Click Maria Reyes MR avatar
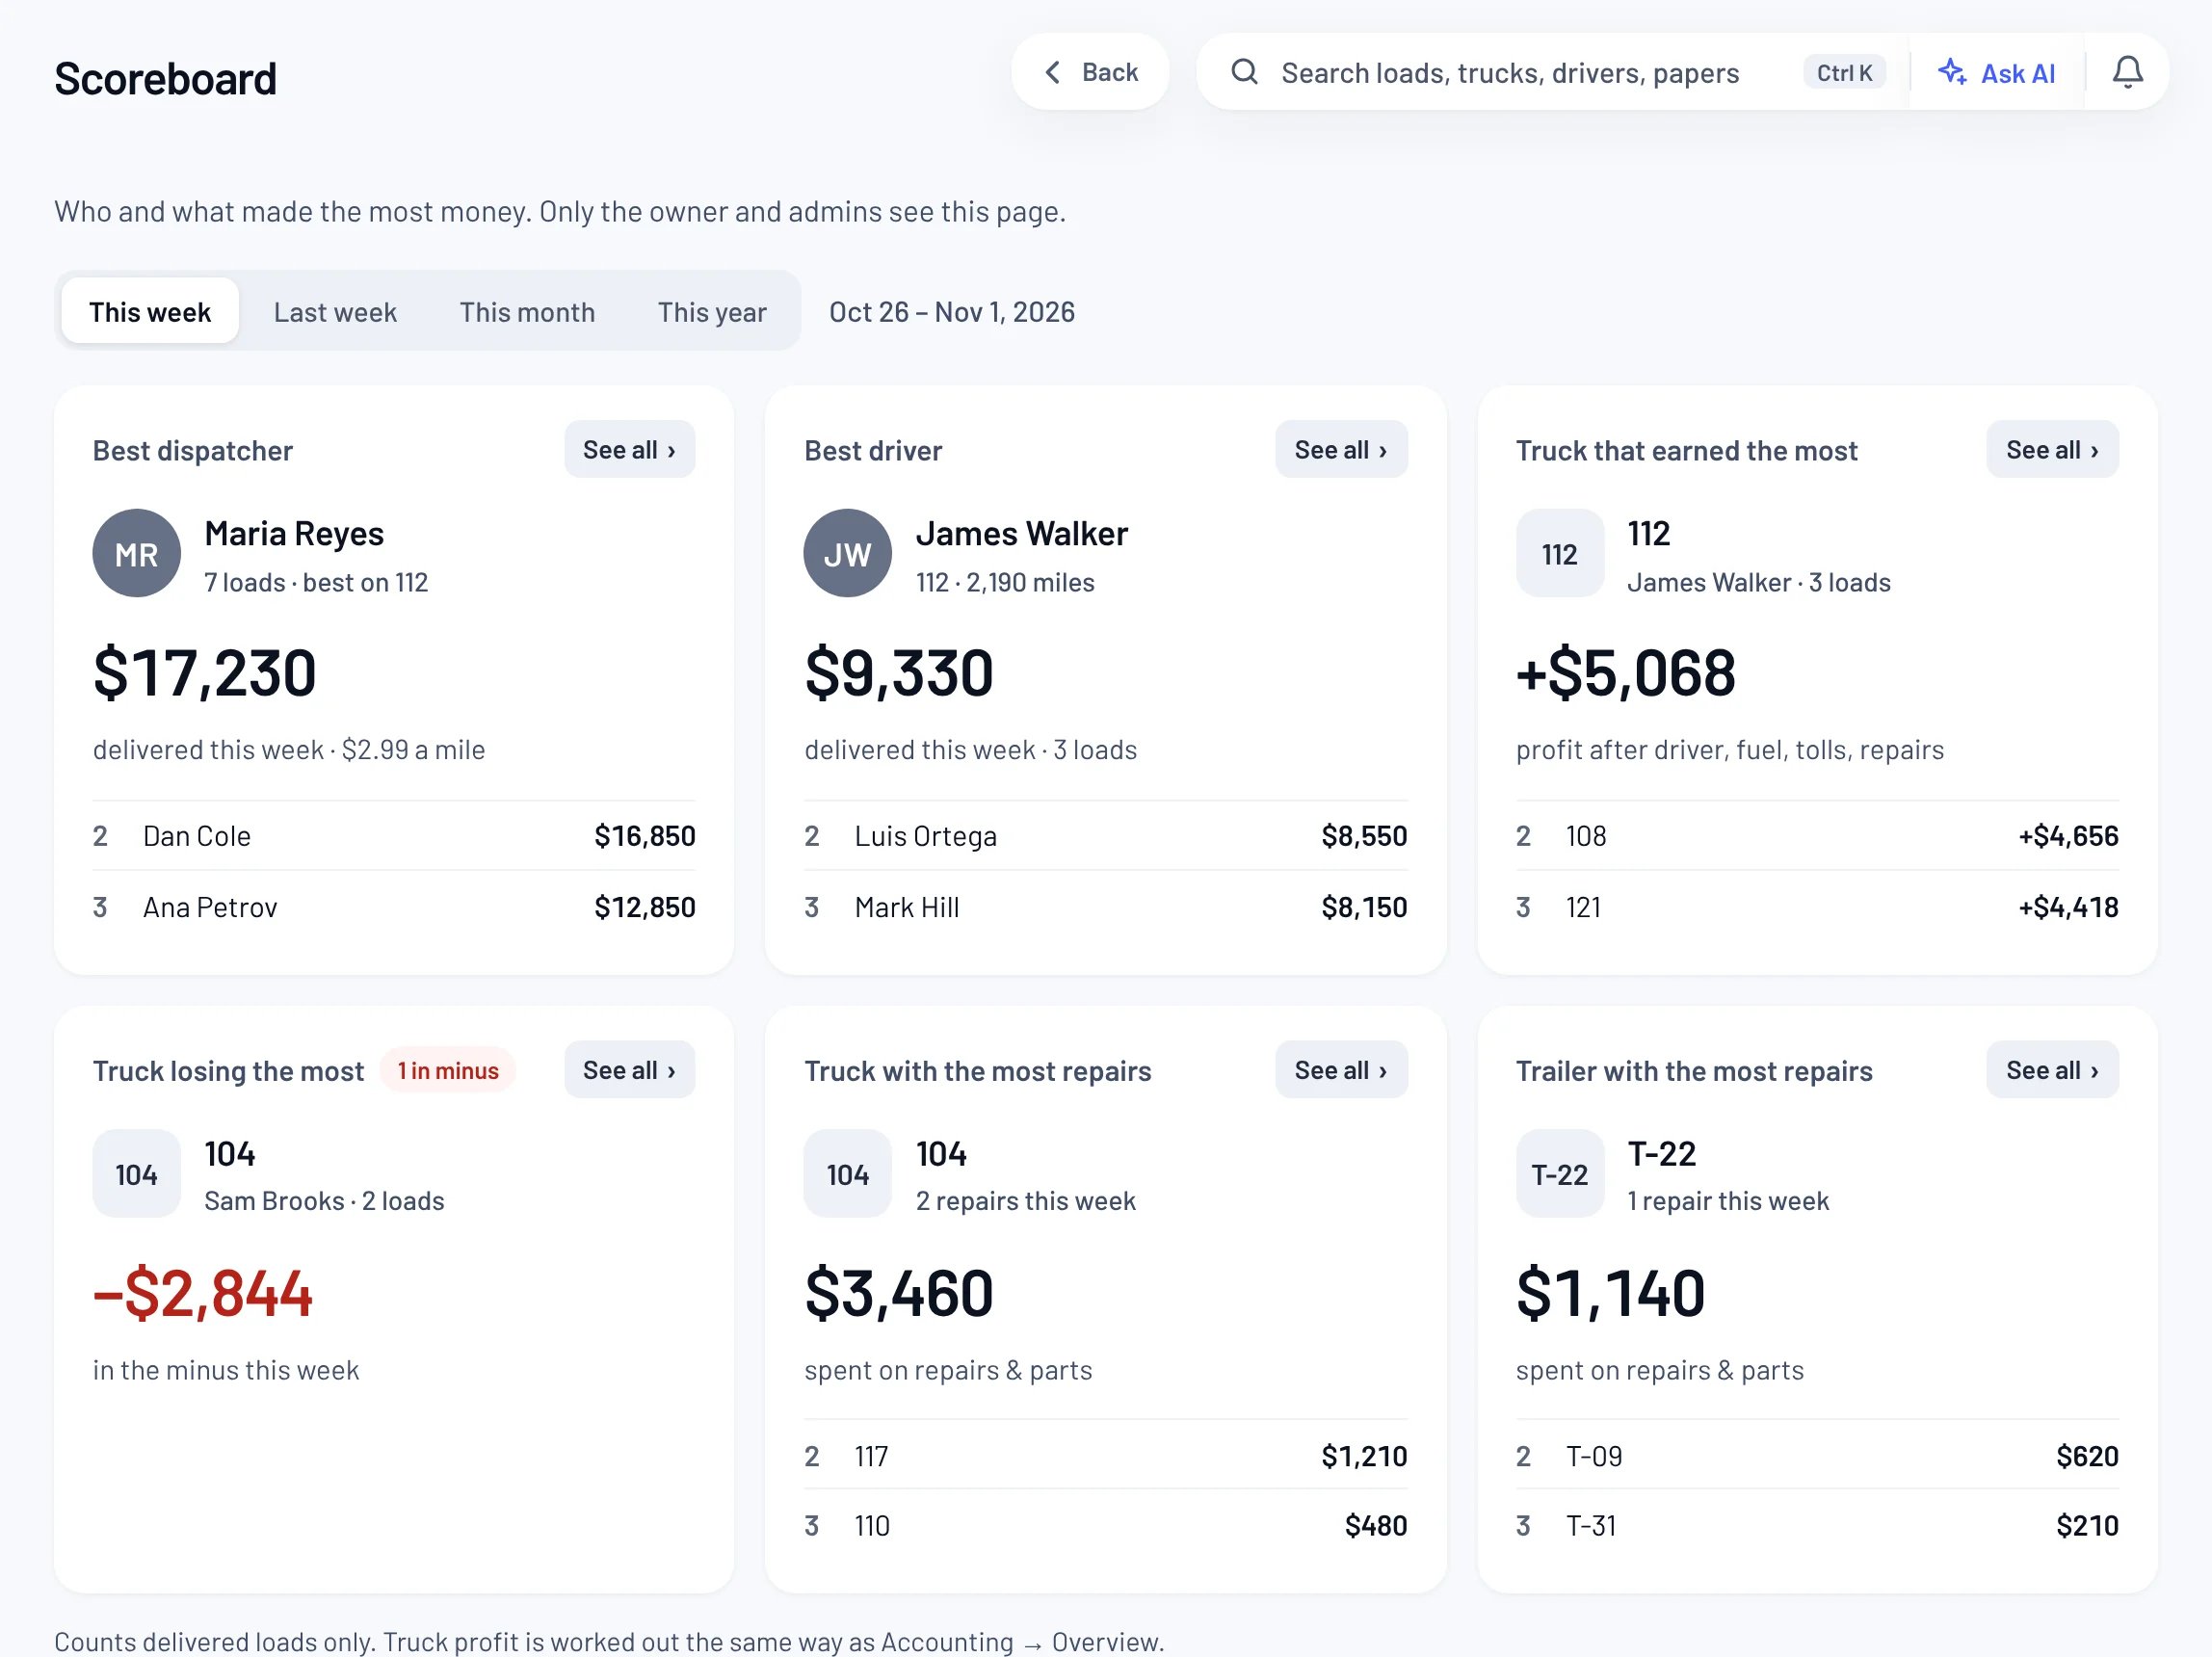2212x1657 pixels. tap(137, 553)
